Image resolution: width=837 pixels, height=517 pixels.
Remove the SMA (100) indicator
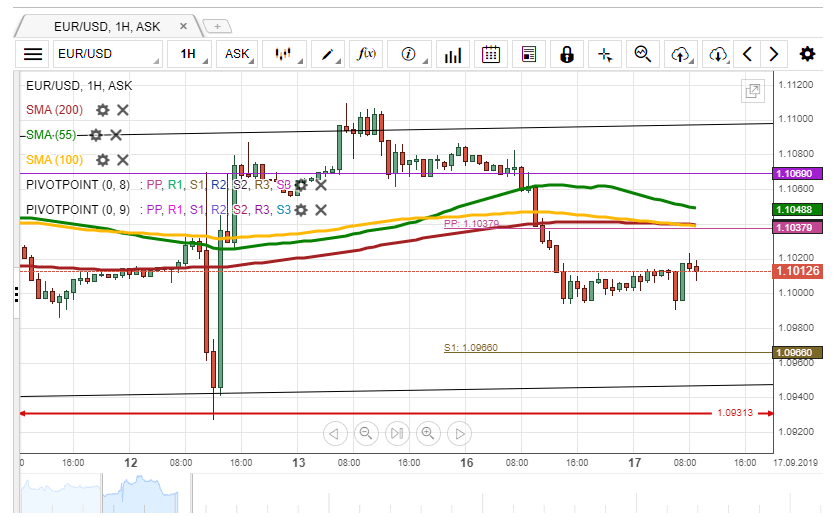coord(123,160)
